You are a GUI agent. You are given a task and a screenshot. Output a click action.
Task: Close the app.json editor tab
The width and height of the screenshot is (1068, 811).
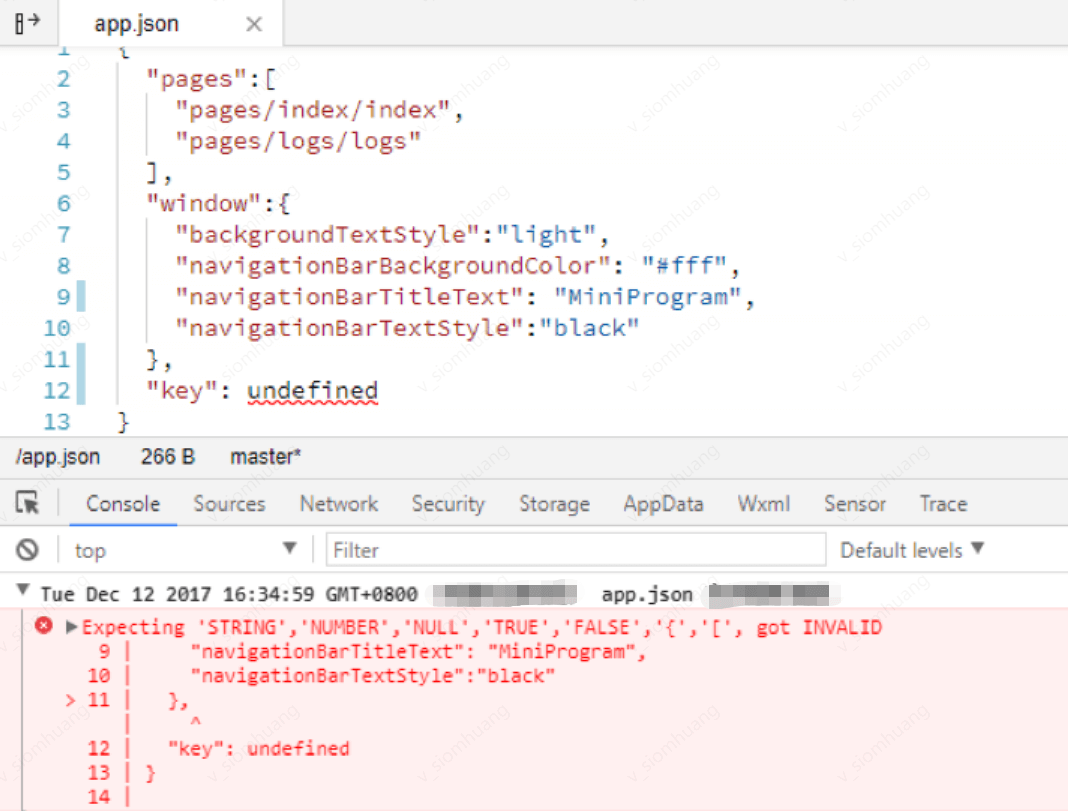tap(254, 25)
